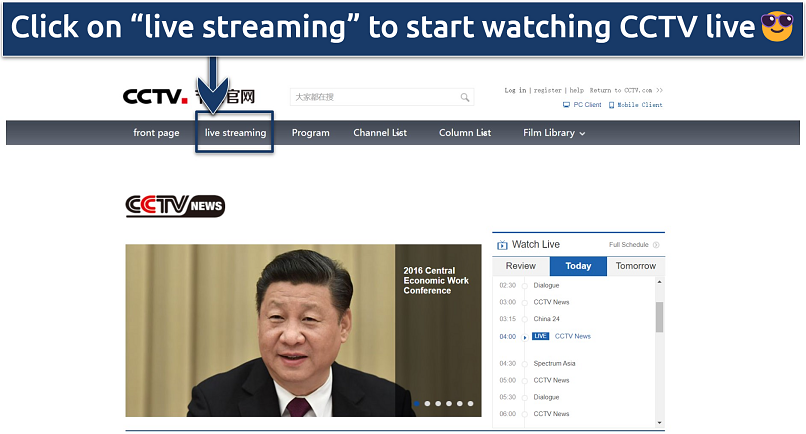Click the schedule scrollbar thumb

tap(660, 317)
